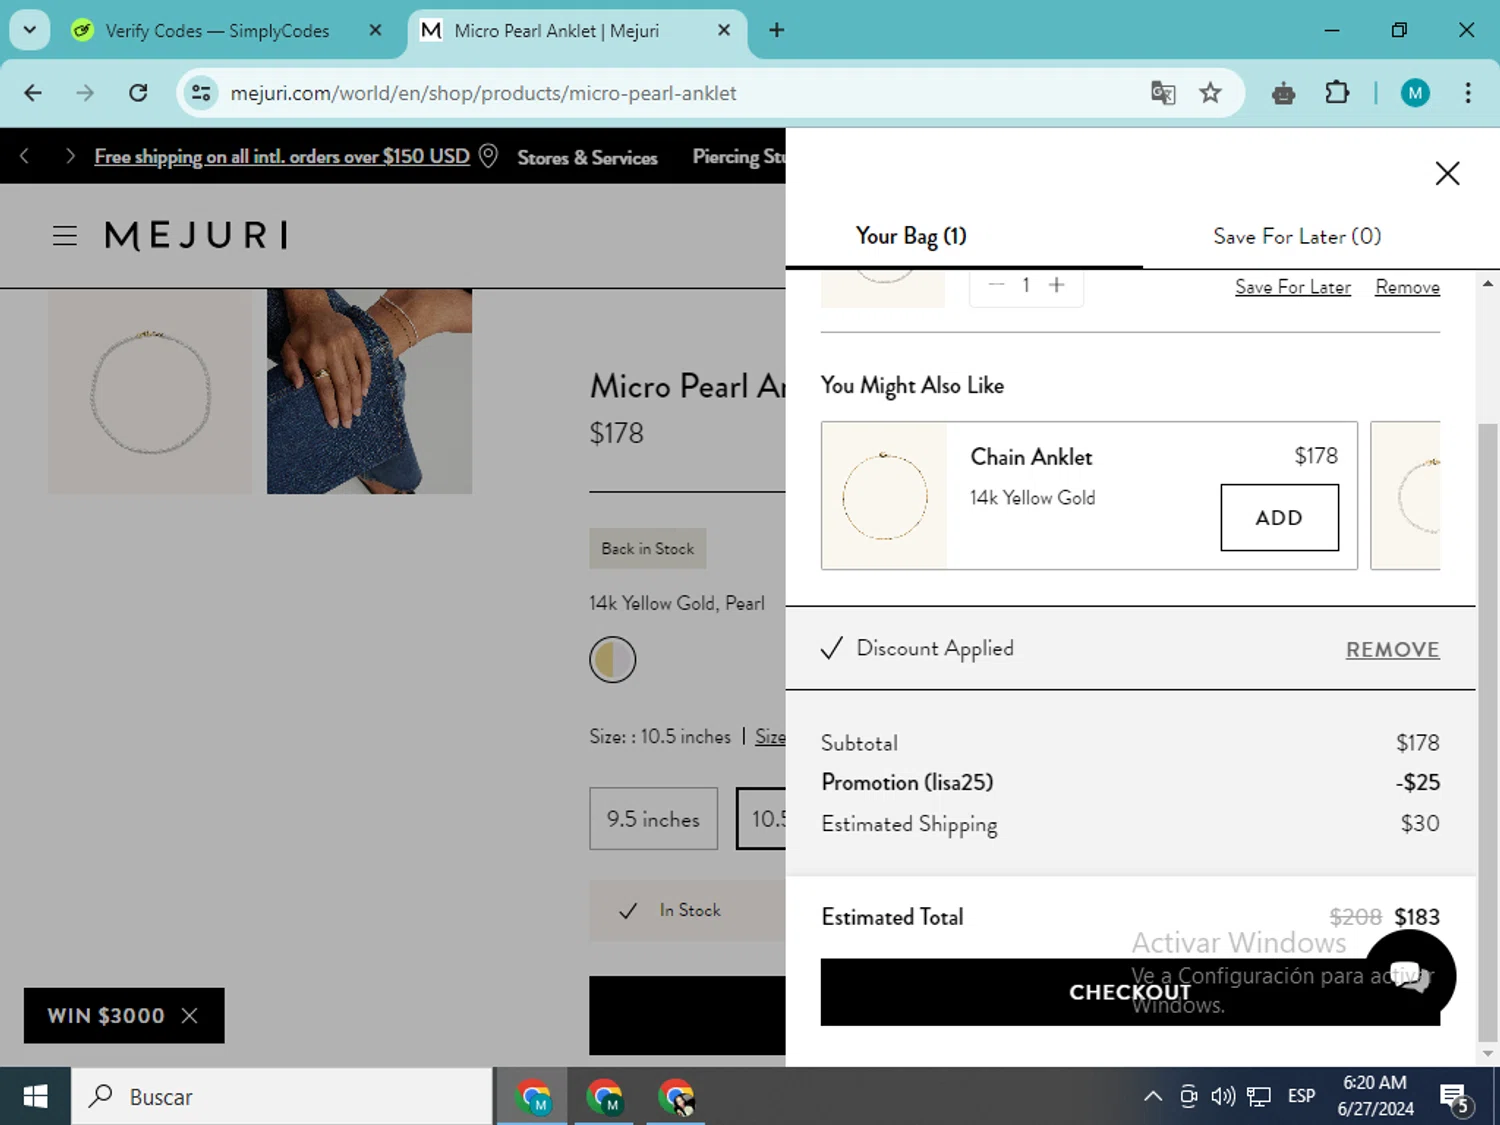Open the Save For Later (0) tab

click(1297, 236)
